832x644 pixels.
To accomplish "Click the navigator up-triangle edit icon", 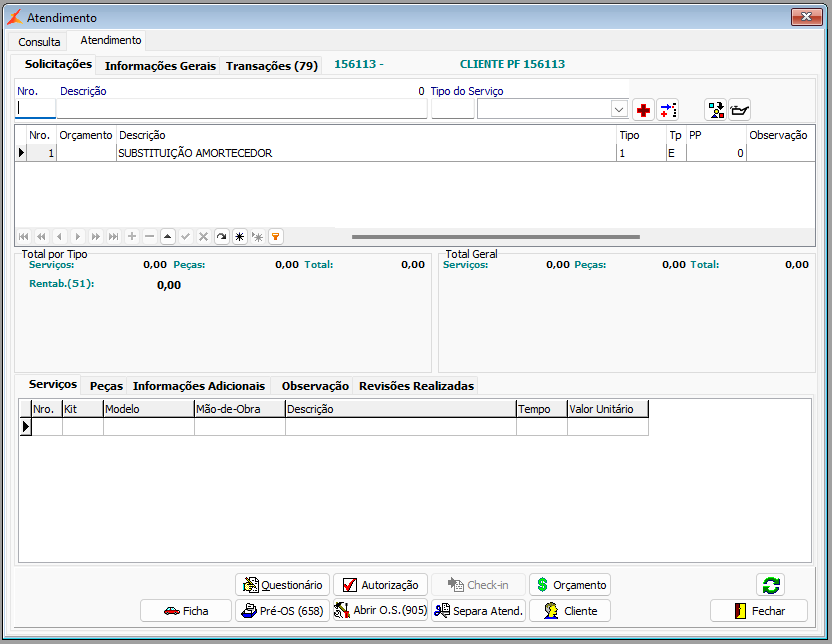I will (x=168, y=237).
